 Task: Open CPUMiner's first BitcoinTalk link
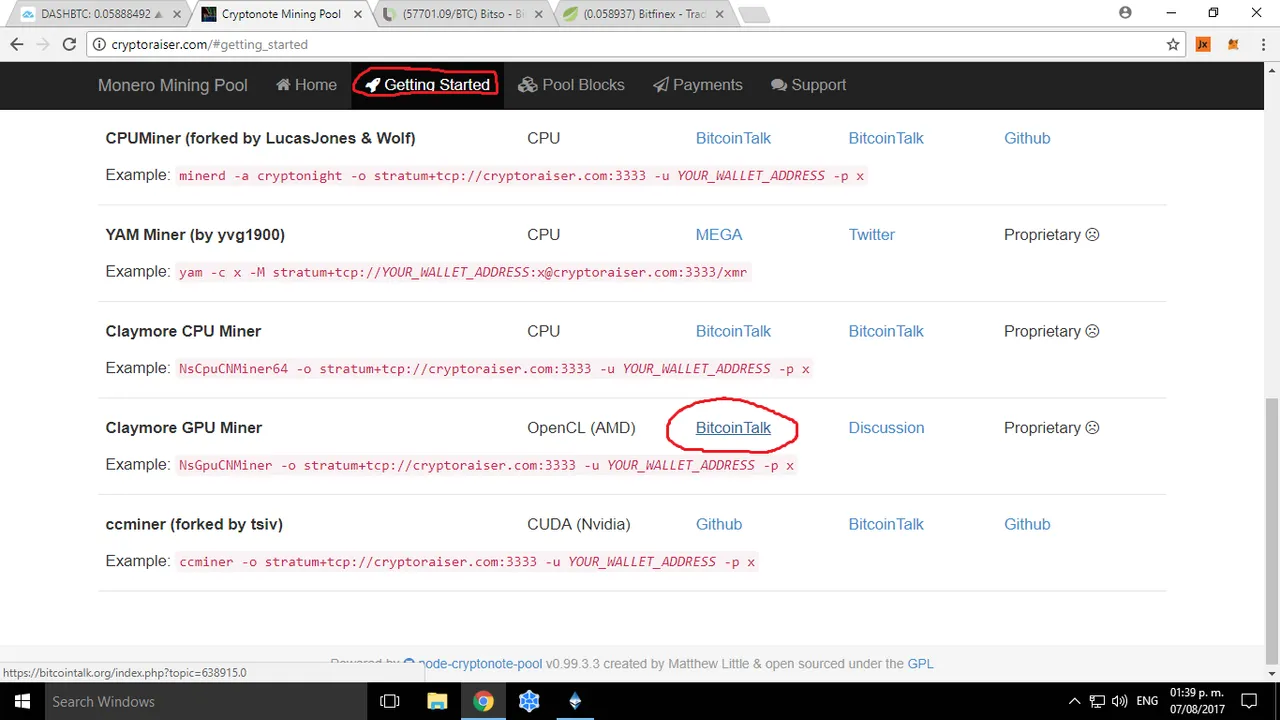tap(733, 138)
